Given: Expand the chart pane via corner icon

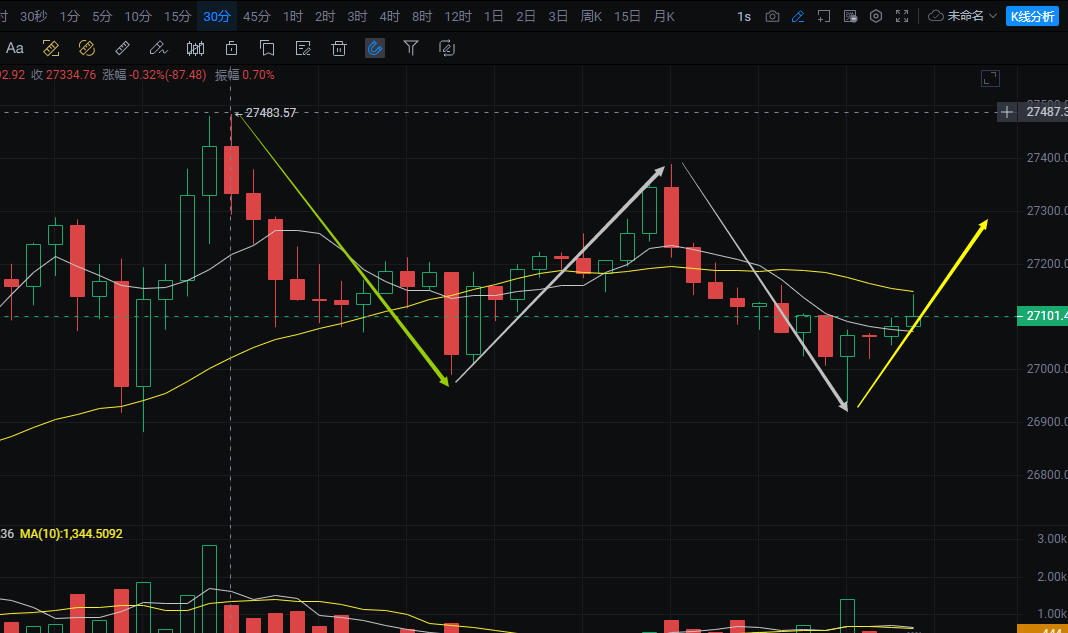Looking at the screenshot, I should click(990, 79).
